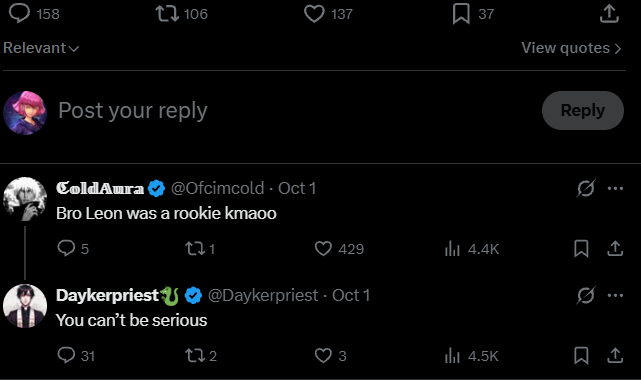Like ColdAura's reply with 429 likes
This screenshot has height=380, width=641.
coord(323,248)
